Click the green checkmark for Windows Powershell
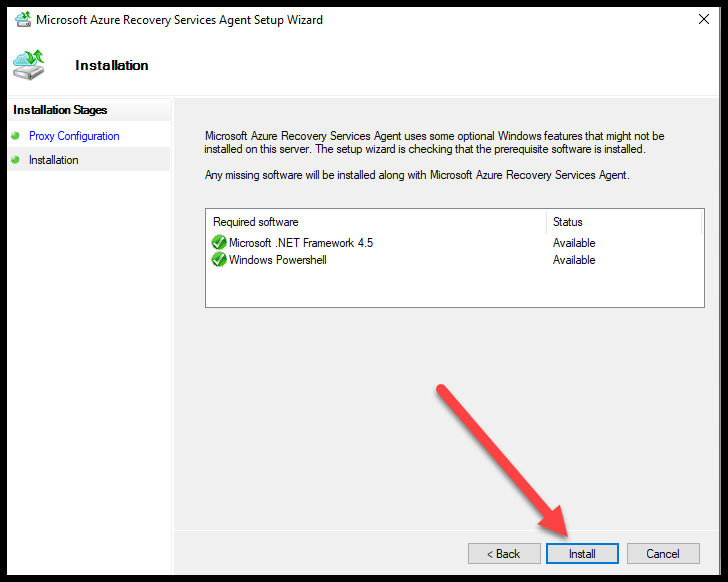 (219, 259)
